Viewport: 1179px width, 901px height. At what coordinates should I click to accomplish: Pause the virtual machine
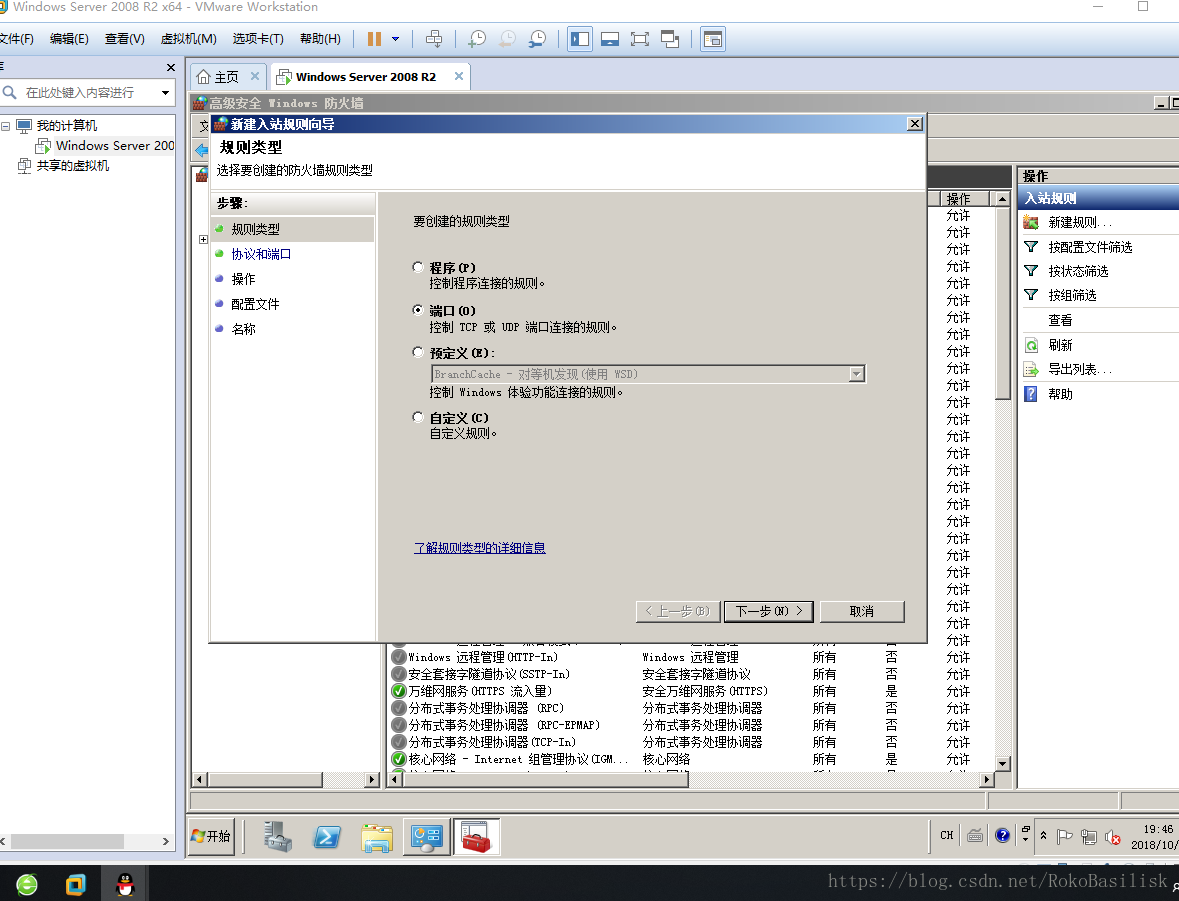point(374,39)
